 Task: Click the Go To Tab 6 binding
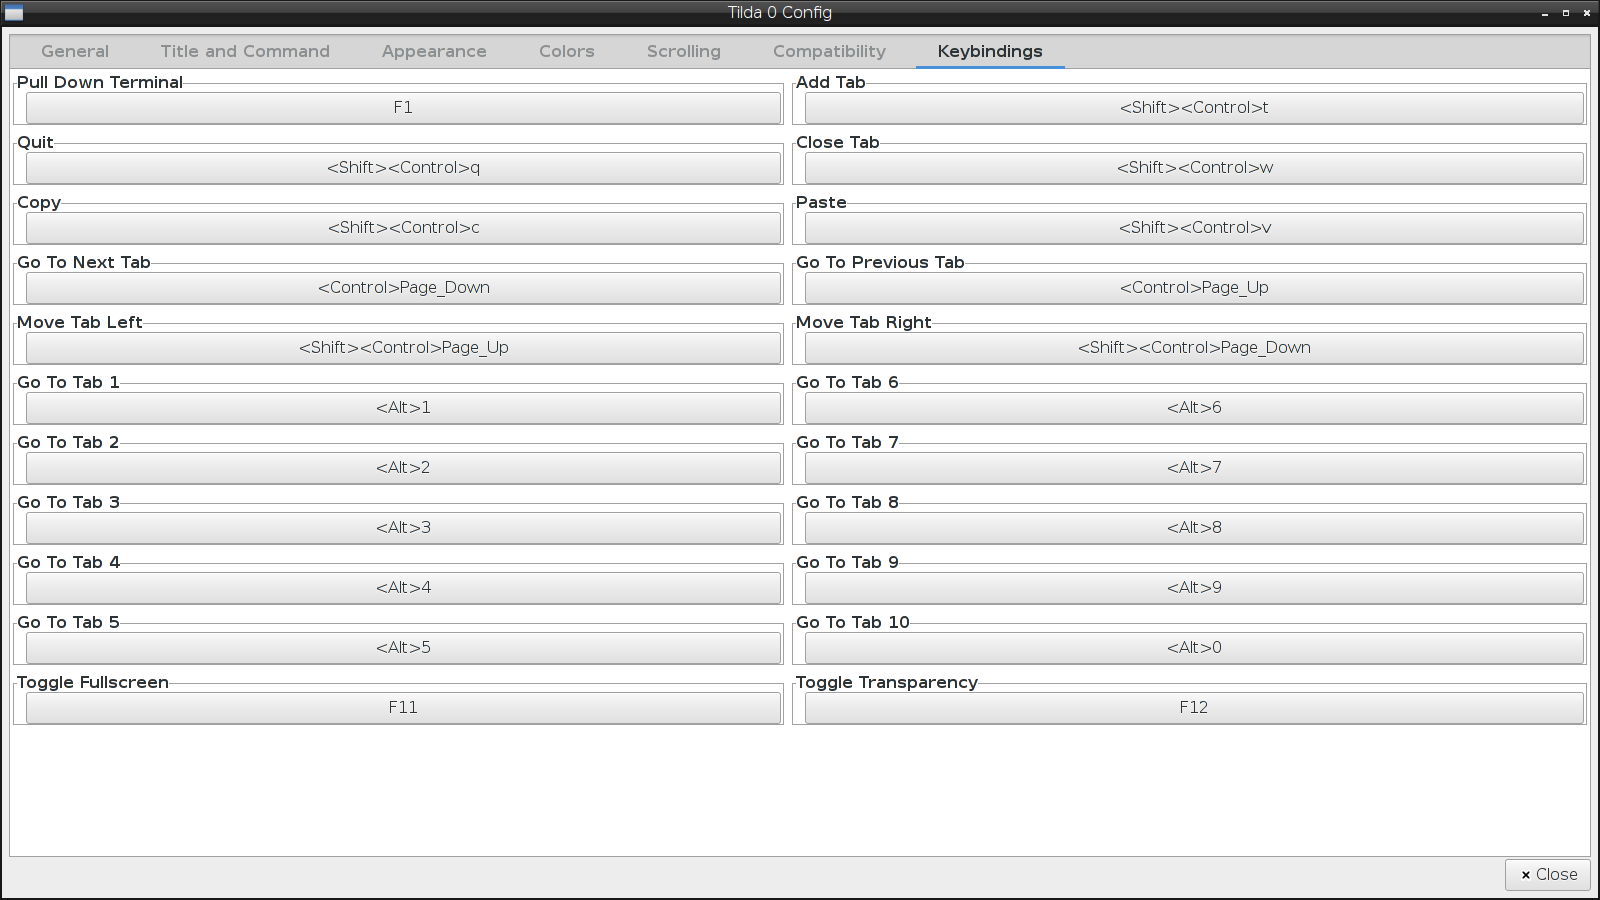click(x=1194, y=408)
